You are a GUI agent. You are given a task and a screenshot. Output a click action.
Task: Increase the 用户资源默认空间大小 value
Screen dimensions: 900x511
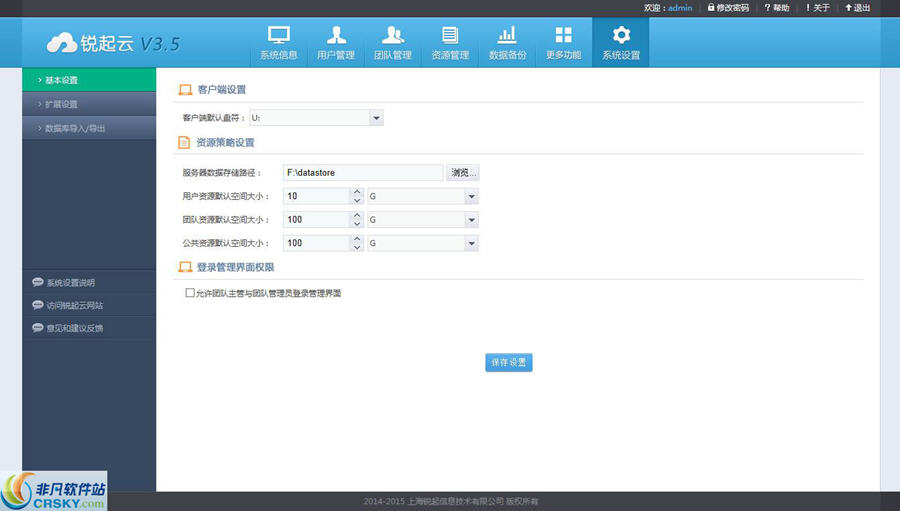pyautogui.click(x=357, y=192)
